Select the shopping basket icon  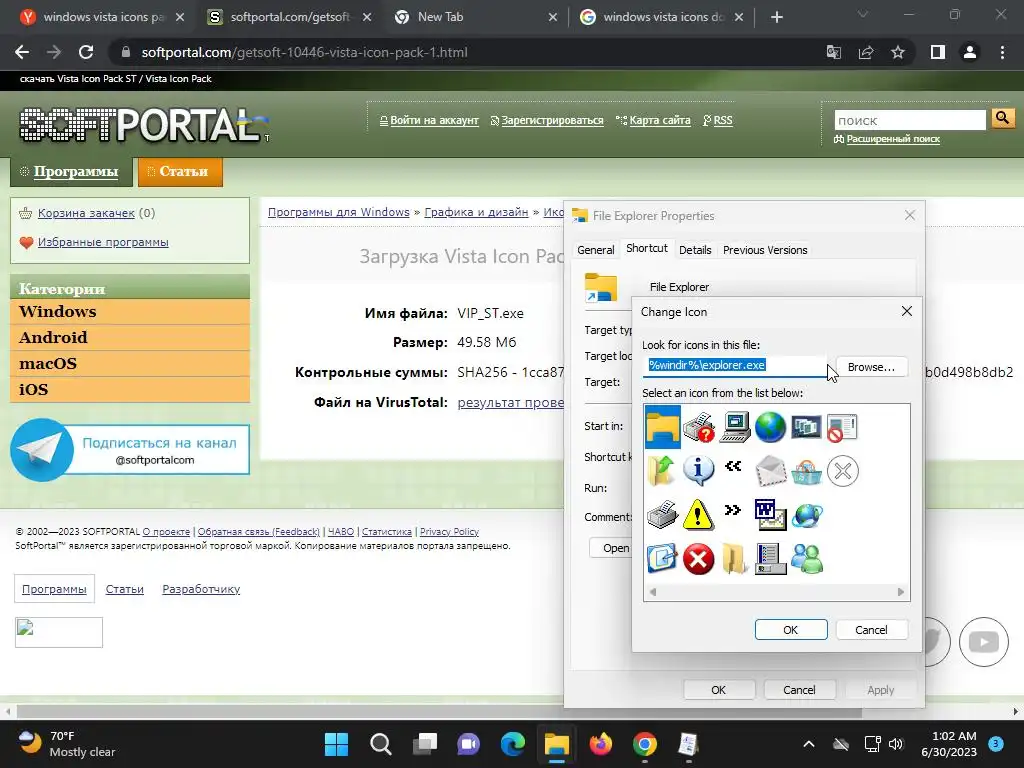tap(807, 471)
